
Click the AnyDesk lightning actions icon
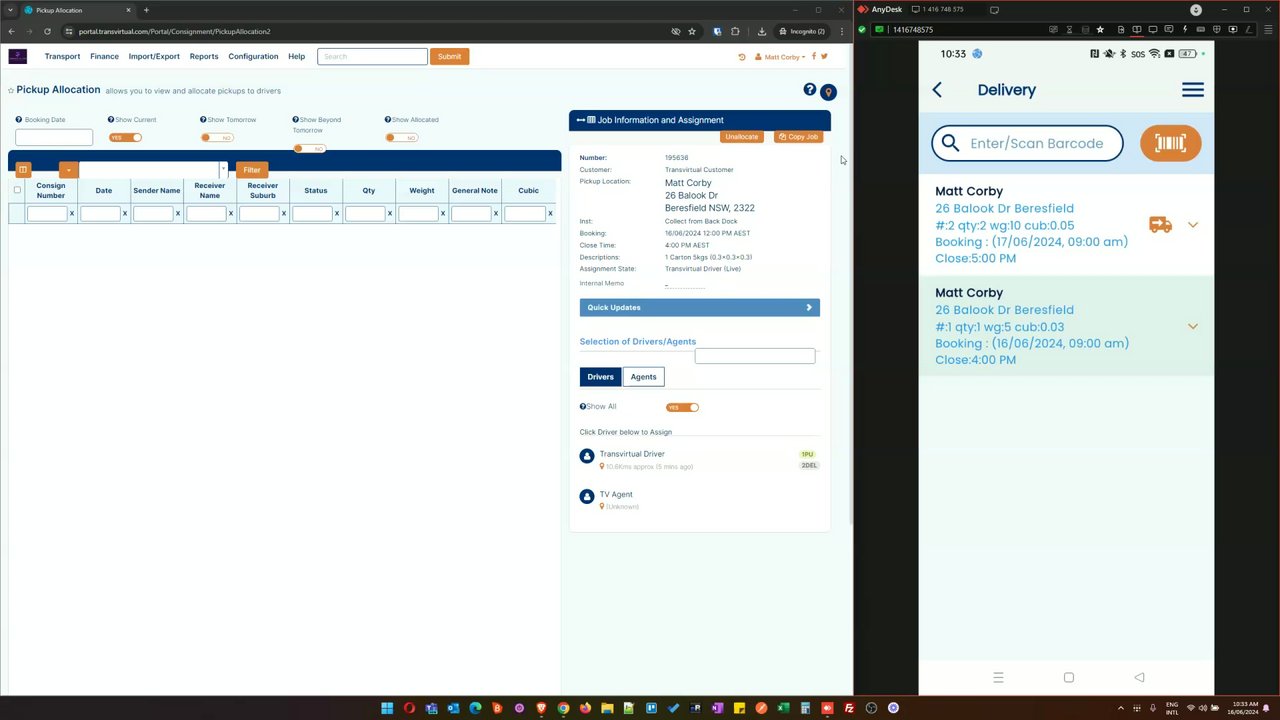pos(1184,30)
